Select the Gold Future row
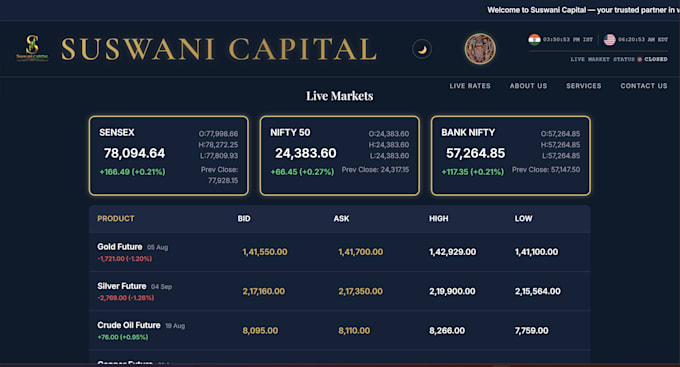Viewport: 680px width, 367px height. click(x=340, y=252)
